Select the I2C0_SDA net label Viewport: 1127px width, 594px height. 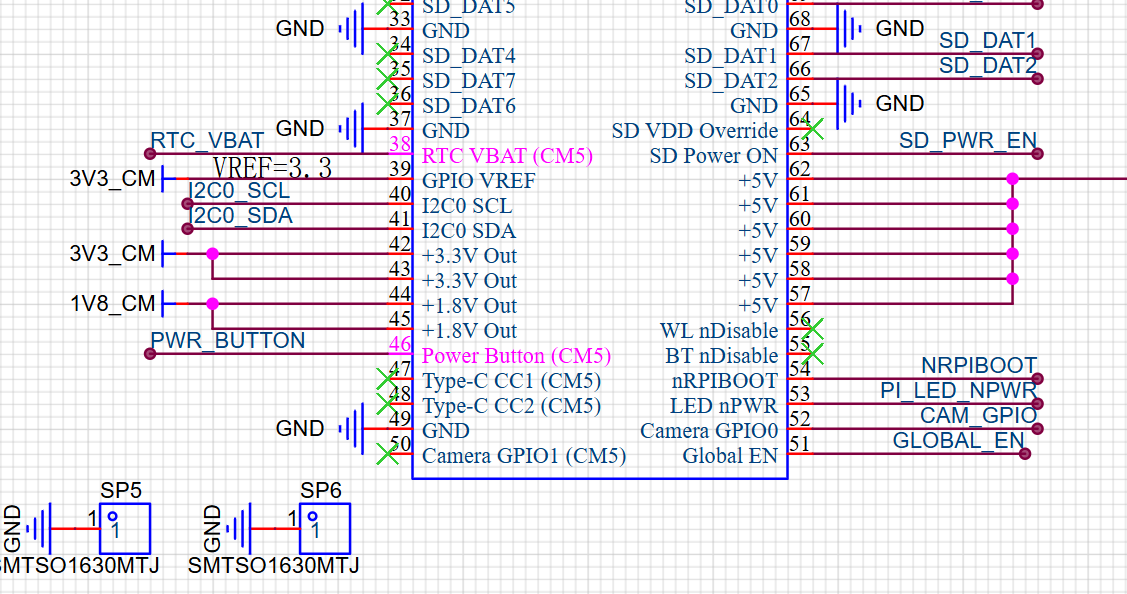[240, 216]
